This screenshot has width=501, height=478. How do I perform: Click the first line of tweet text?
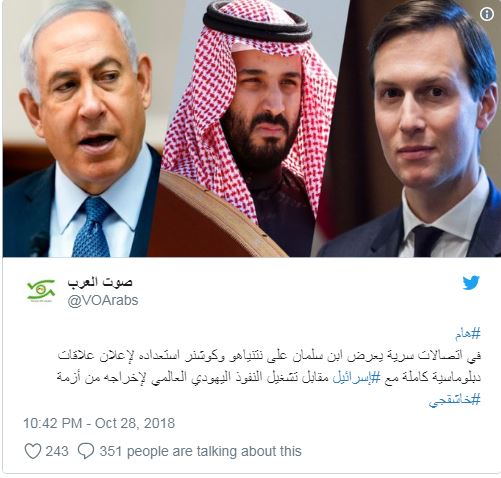[269, 356]
